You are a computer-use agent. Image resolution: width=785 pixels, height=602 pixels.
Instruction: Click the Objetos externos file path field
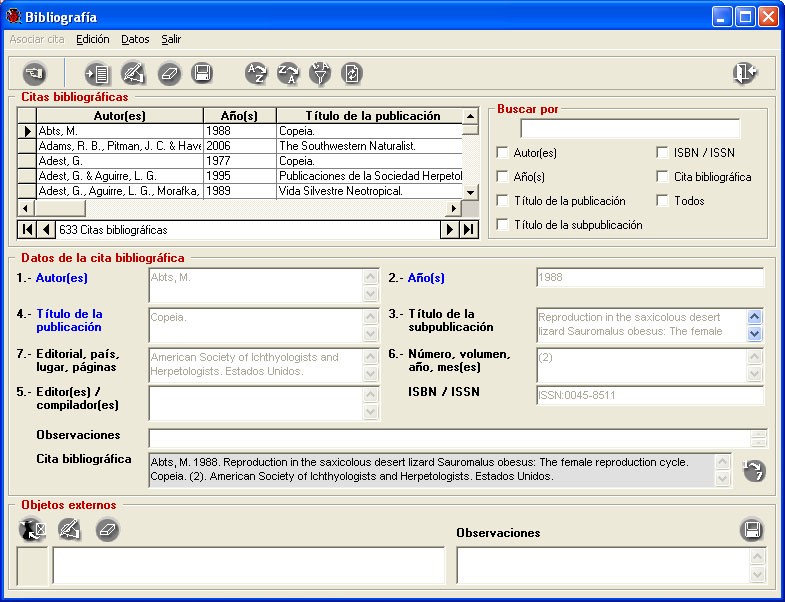[249, 565]
